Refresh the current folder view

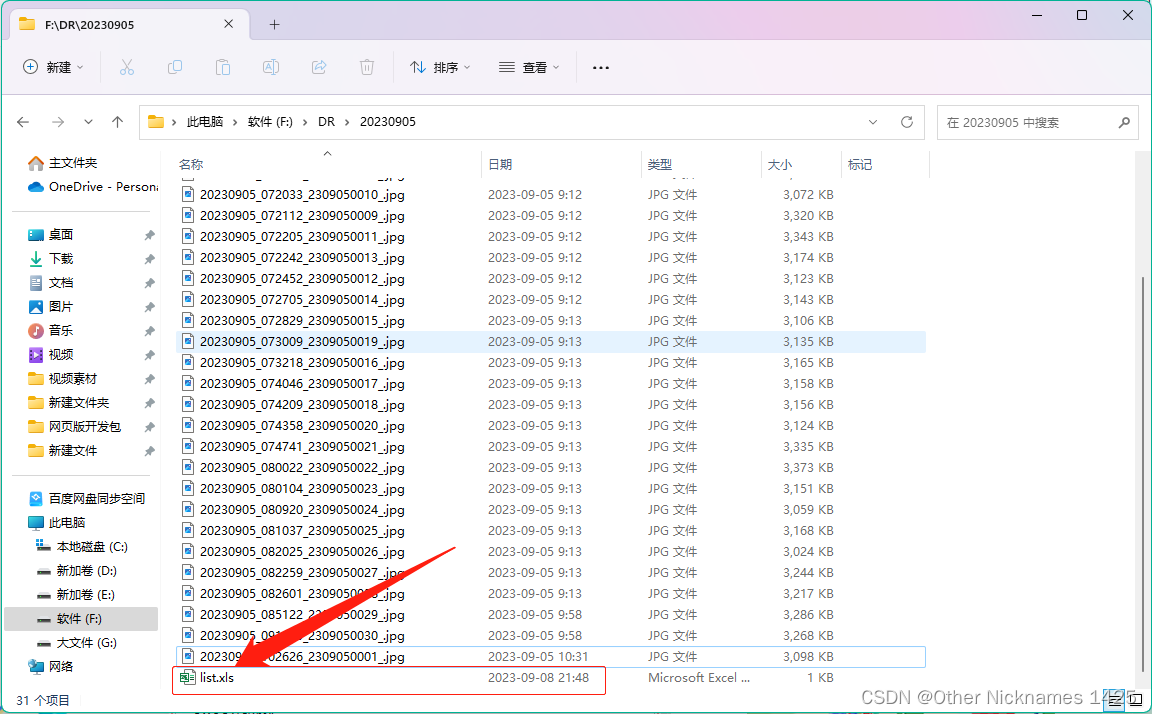point(907,122)
